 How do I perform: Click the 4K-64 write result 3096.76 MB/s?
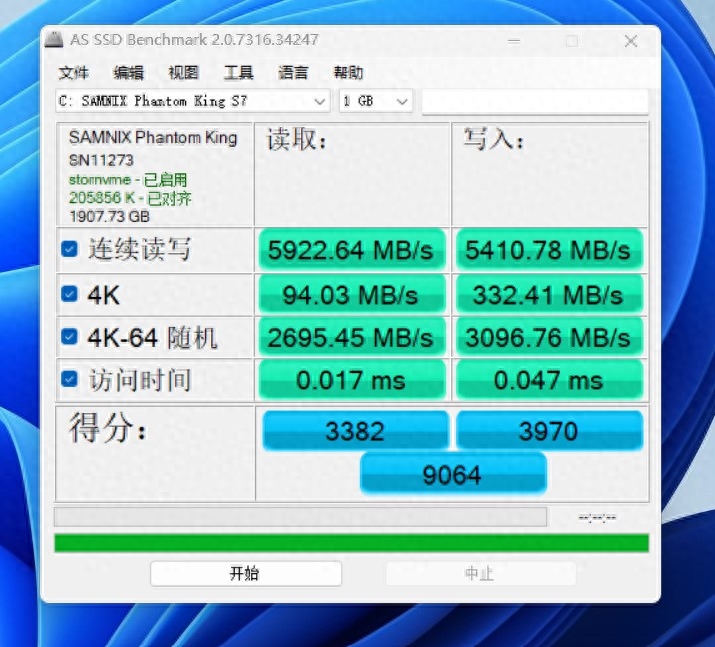click(x=549, y=337)
